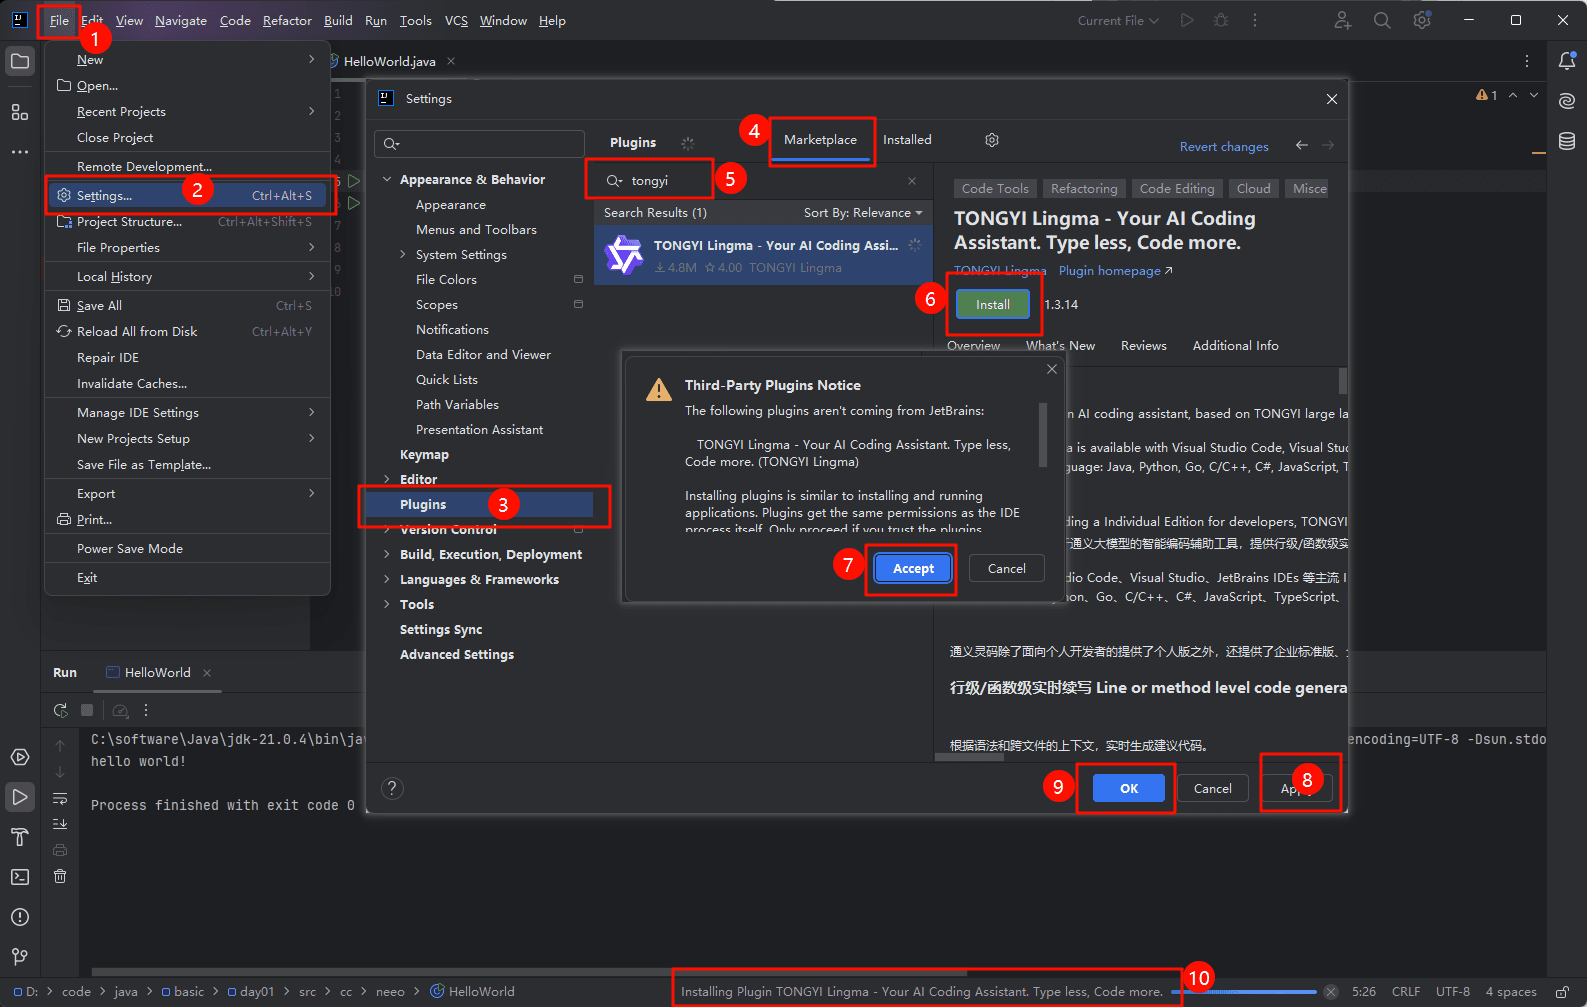Choose Settings... from File menu

click(x=188, y=196)
